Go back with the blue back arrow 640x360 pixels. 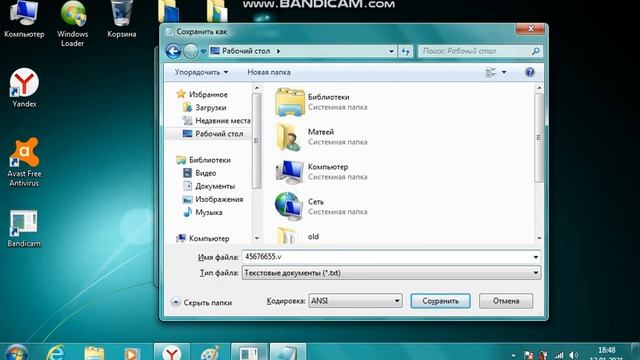(173, 51)
